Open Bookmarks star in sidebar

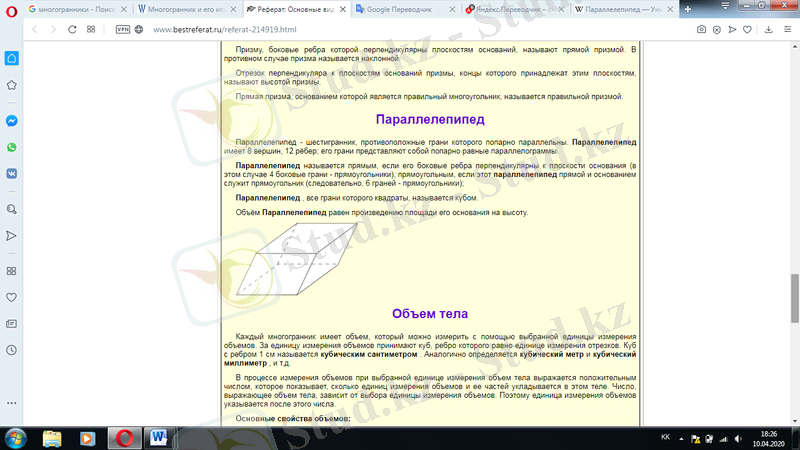(11, 85)
